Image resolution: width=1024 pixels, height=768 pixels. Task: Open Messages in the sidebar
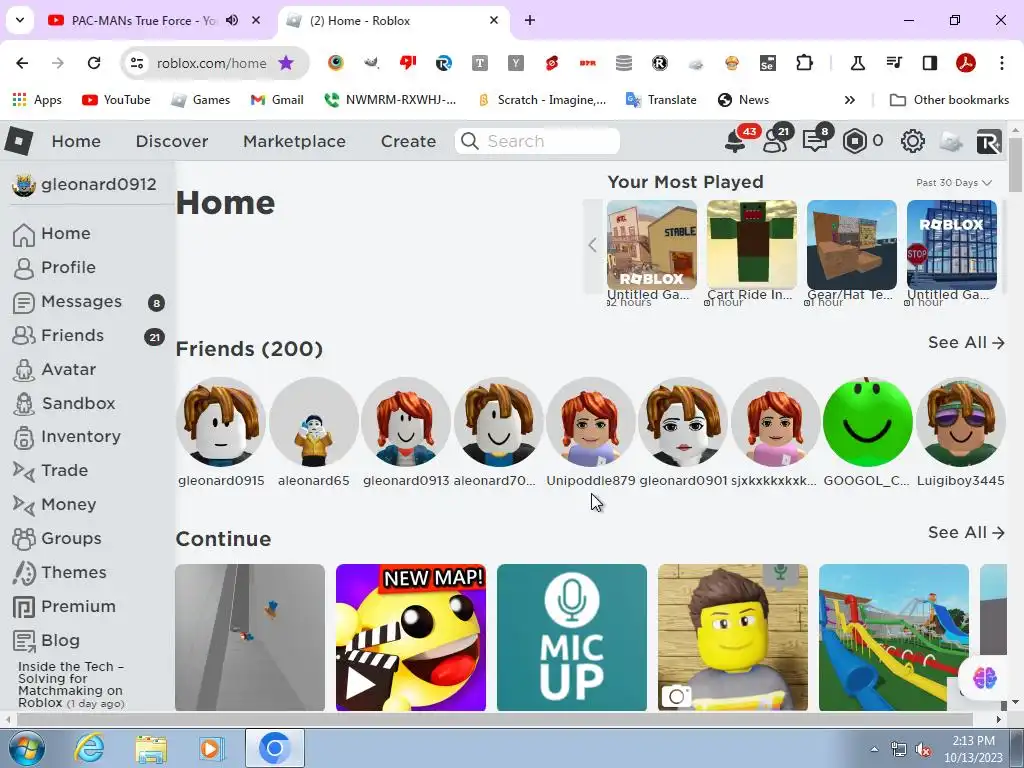click(81, 301)
